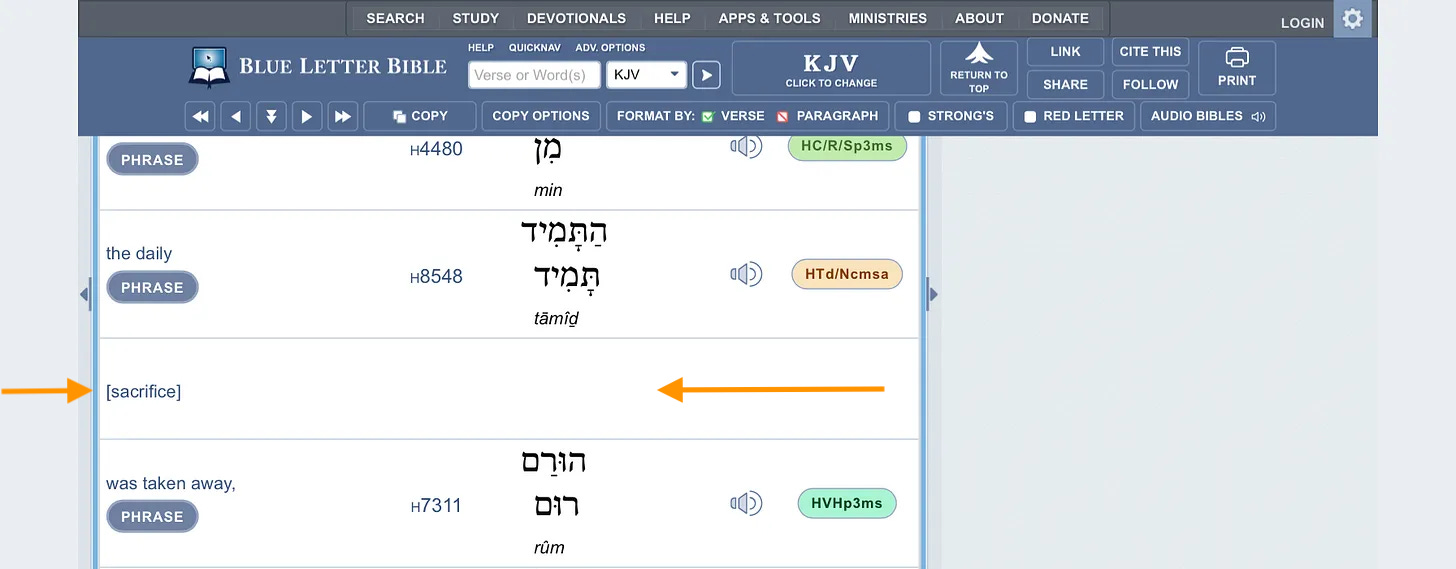Select Format by Paragraph checkbox

pyautogui.click(x=783, y=116)
